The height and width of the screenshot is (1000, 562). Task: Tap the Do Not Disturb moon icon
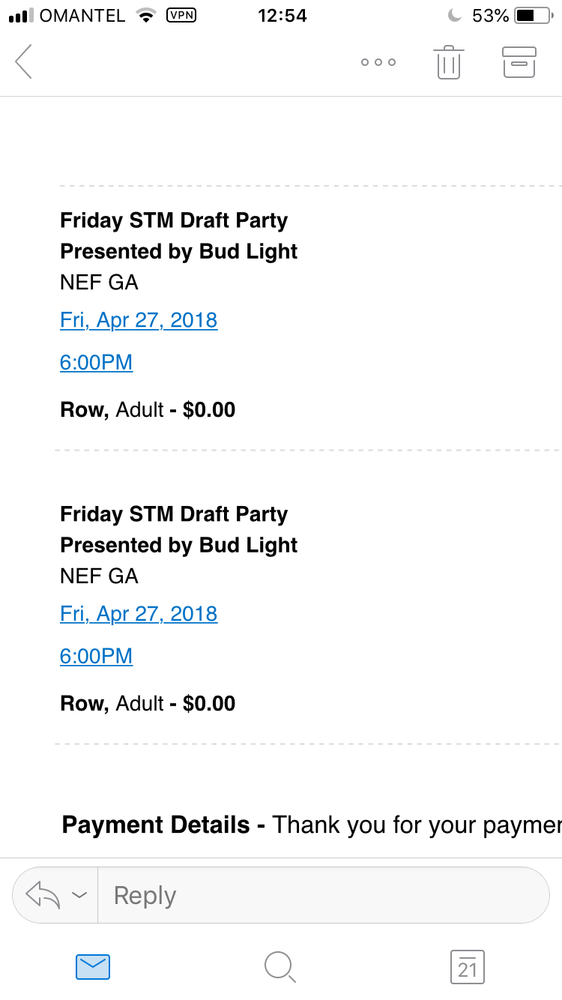pos(454,15)
